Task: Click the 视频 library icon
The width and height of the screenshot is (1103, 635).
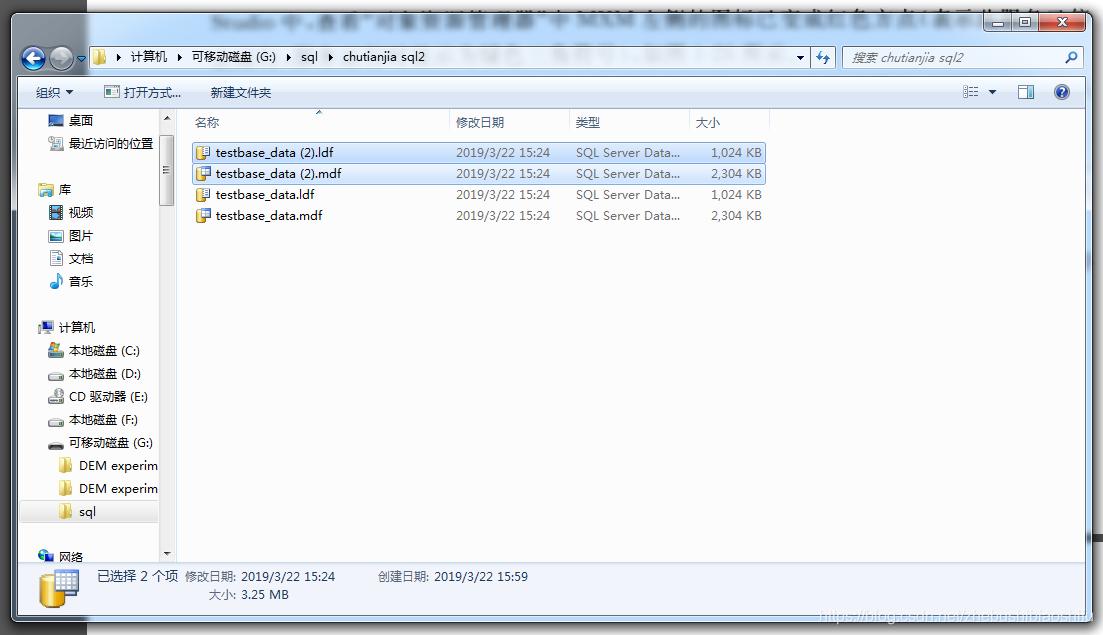Action: tap(56, 212)
